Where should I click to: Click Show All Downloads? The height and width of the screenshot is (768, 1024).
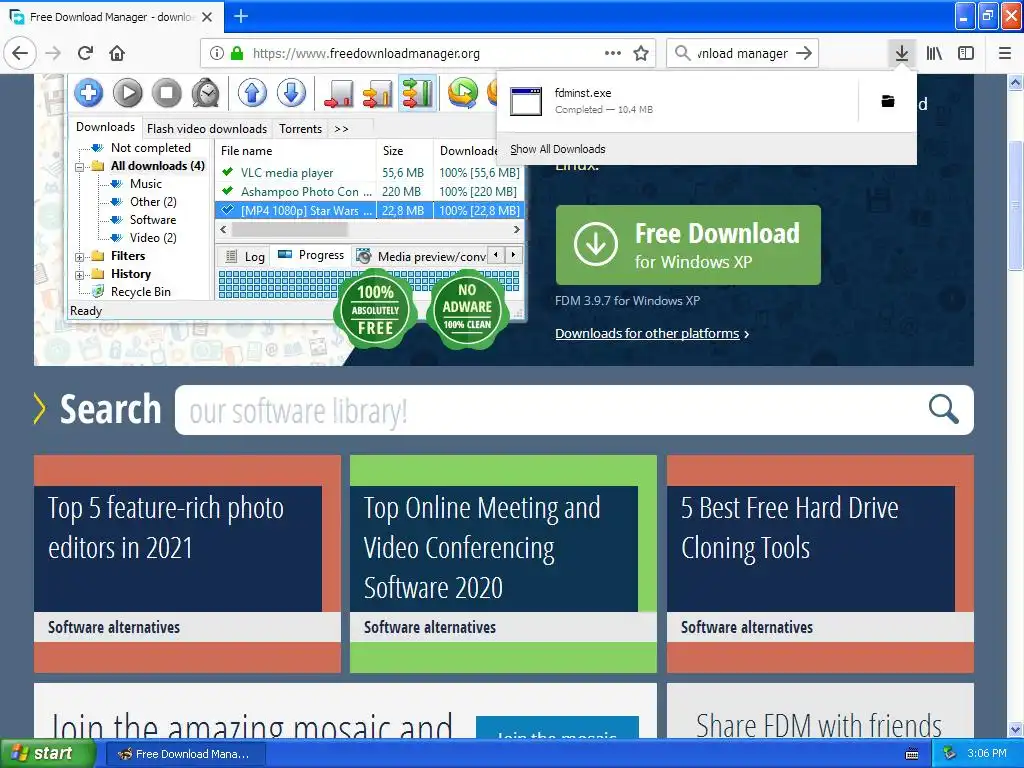coord(558,149)
